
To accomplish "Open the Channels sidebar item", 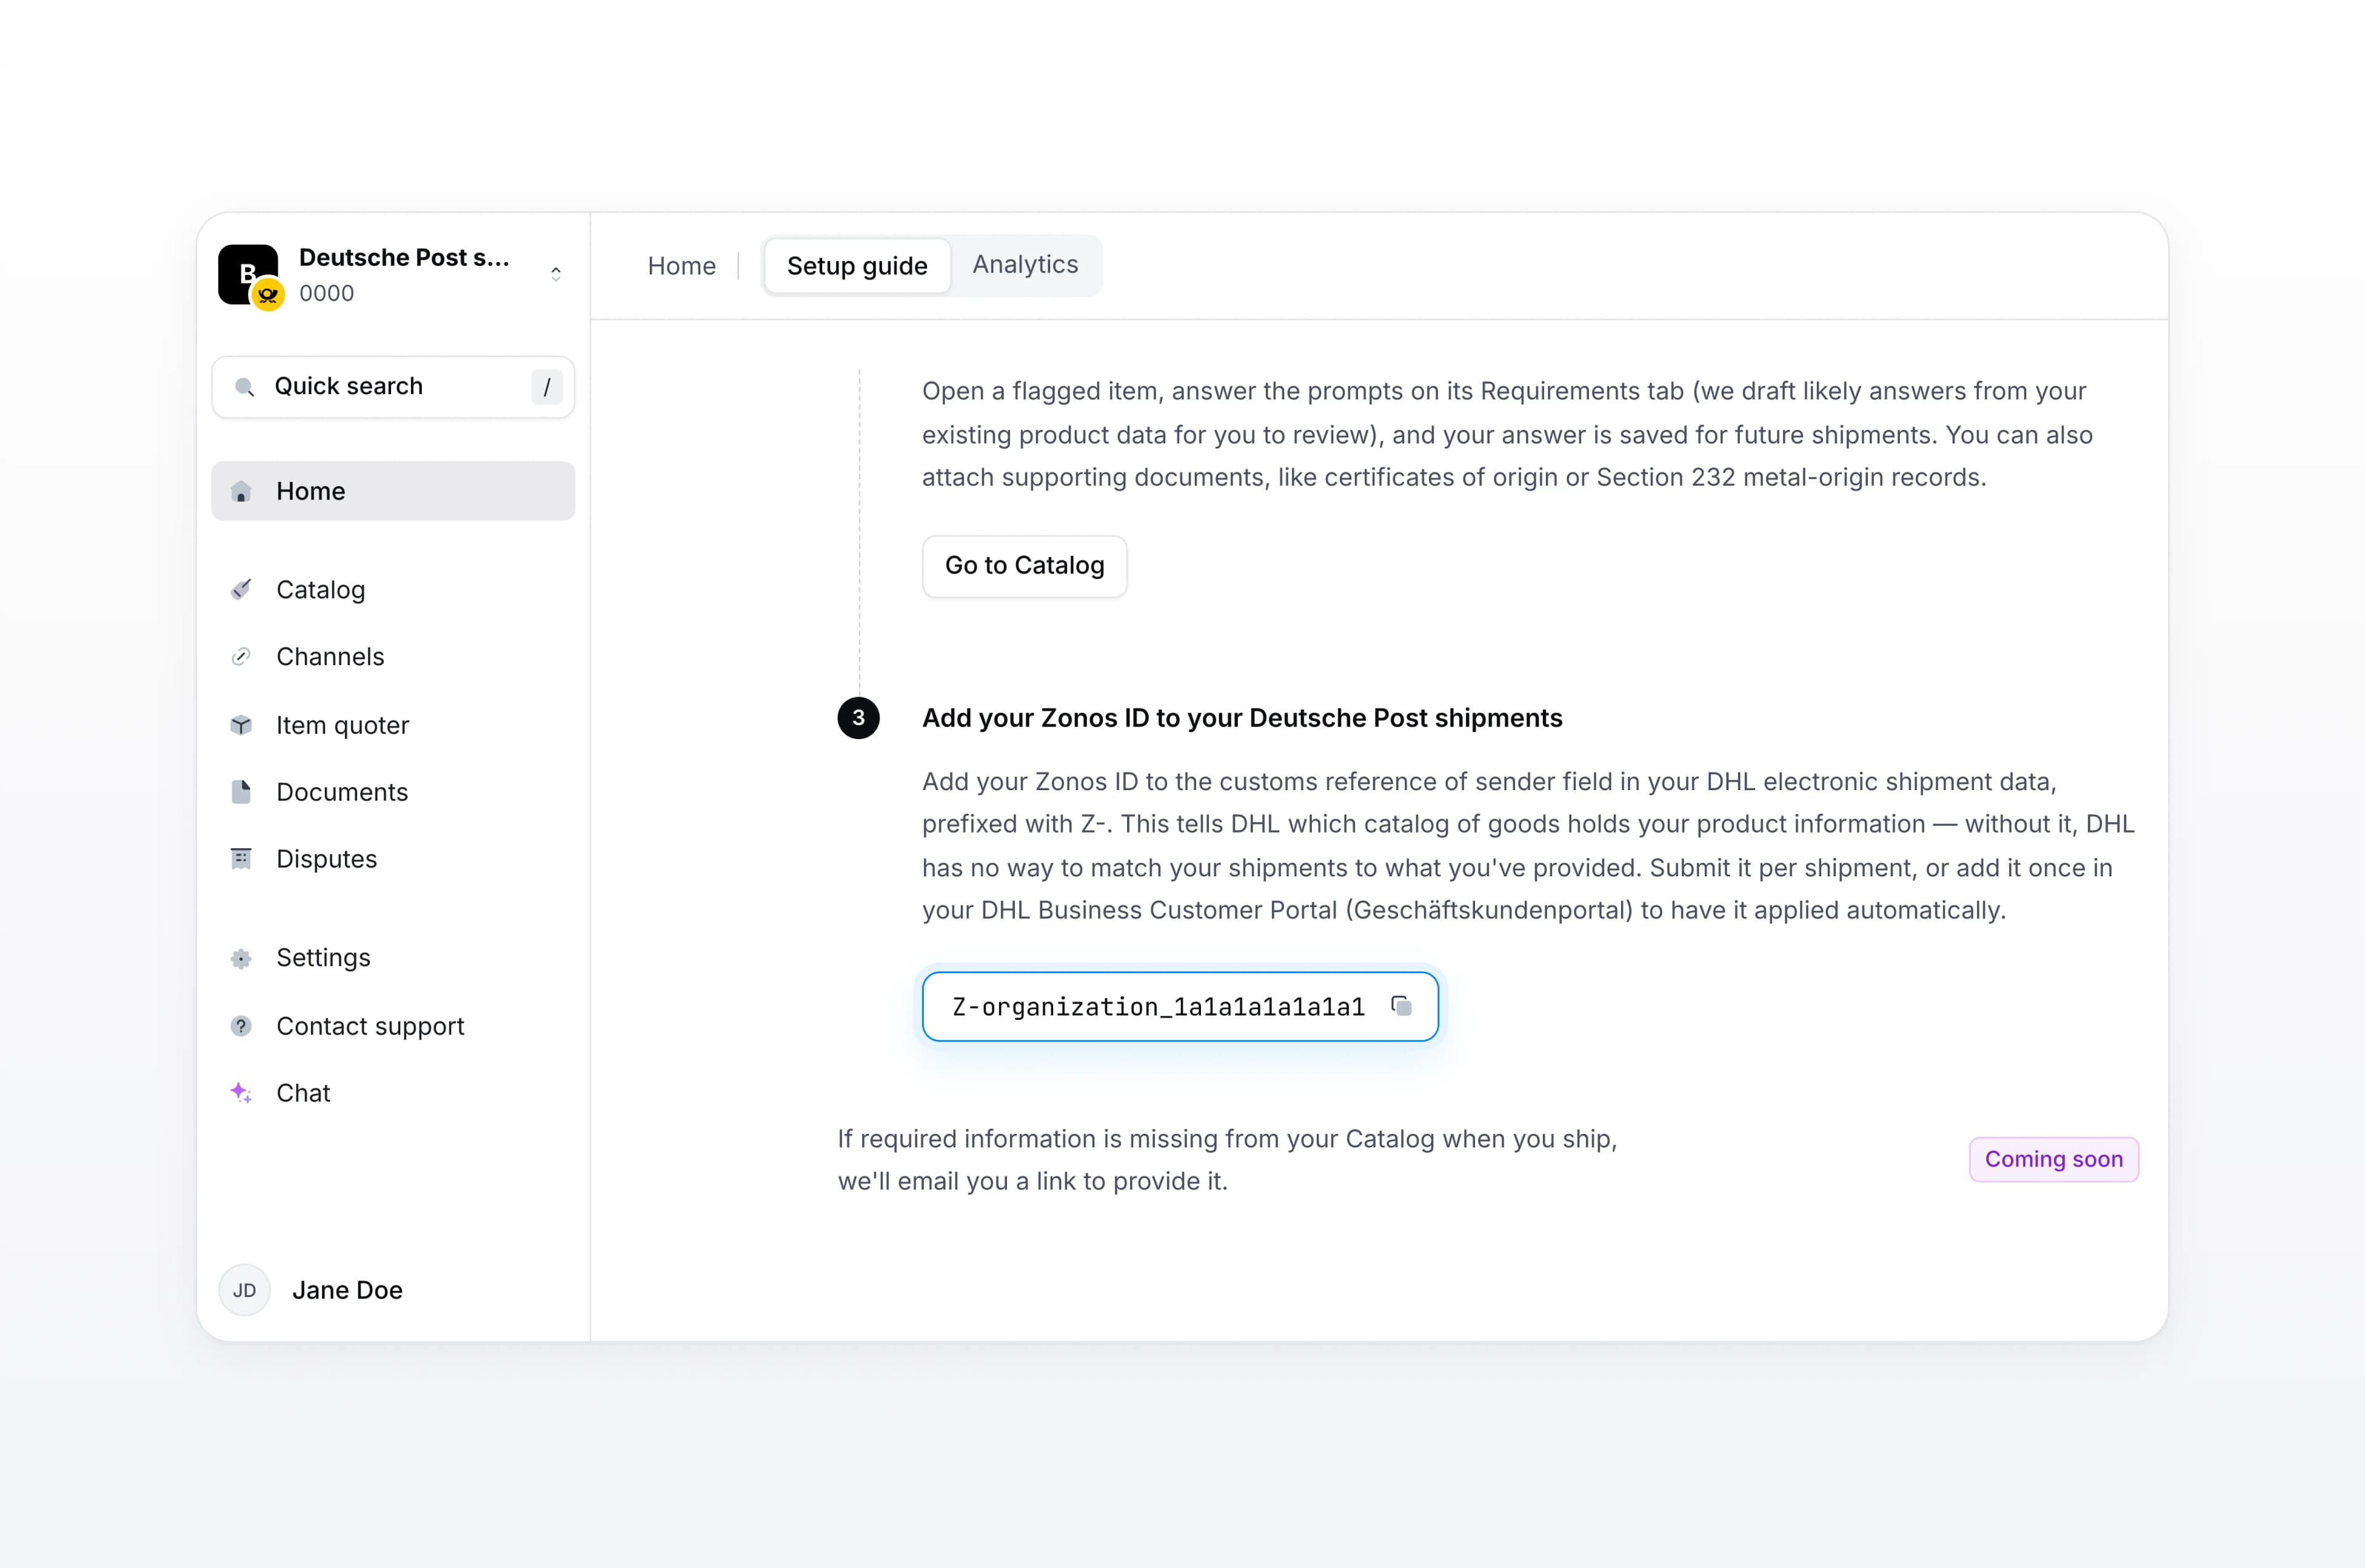I will tap(393, 657).
